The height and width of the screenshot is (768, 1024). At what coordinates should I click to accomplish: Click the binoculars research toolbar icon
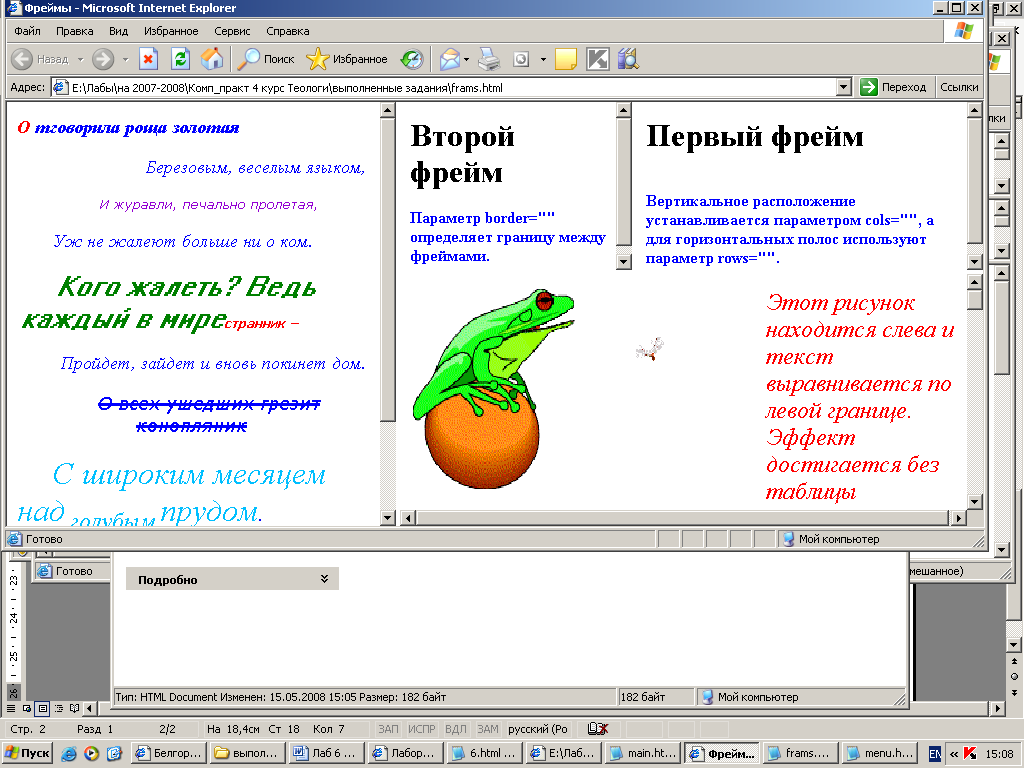tap(628, 59)
